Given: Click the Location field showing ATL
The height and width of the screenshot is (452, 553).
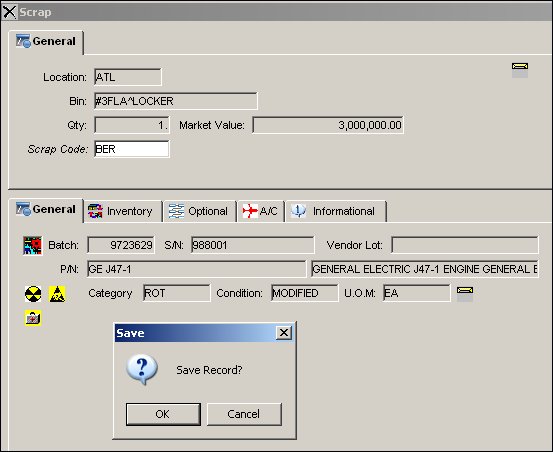Looking at the screenshot, I should pyautogui.click(x=128, y=77).
